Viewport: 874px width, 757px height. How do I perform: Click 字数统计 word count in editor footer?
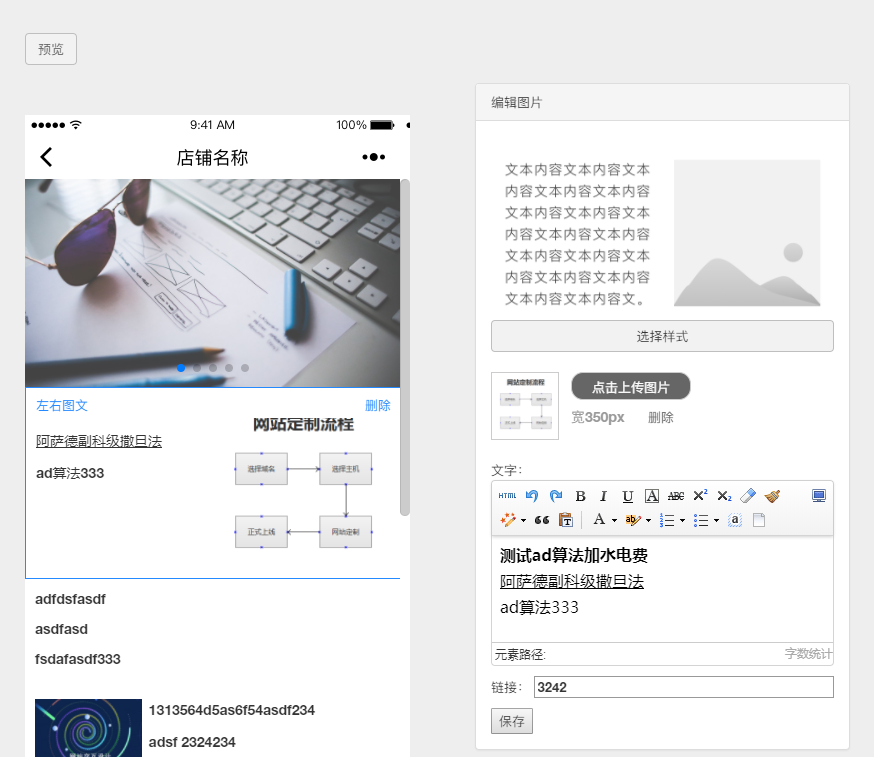click(808, 654)
